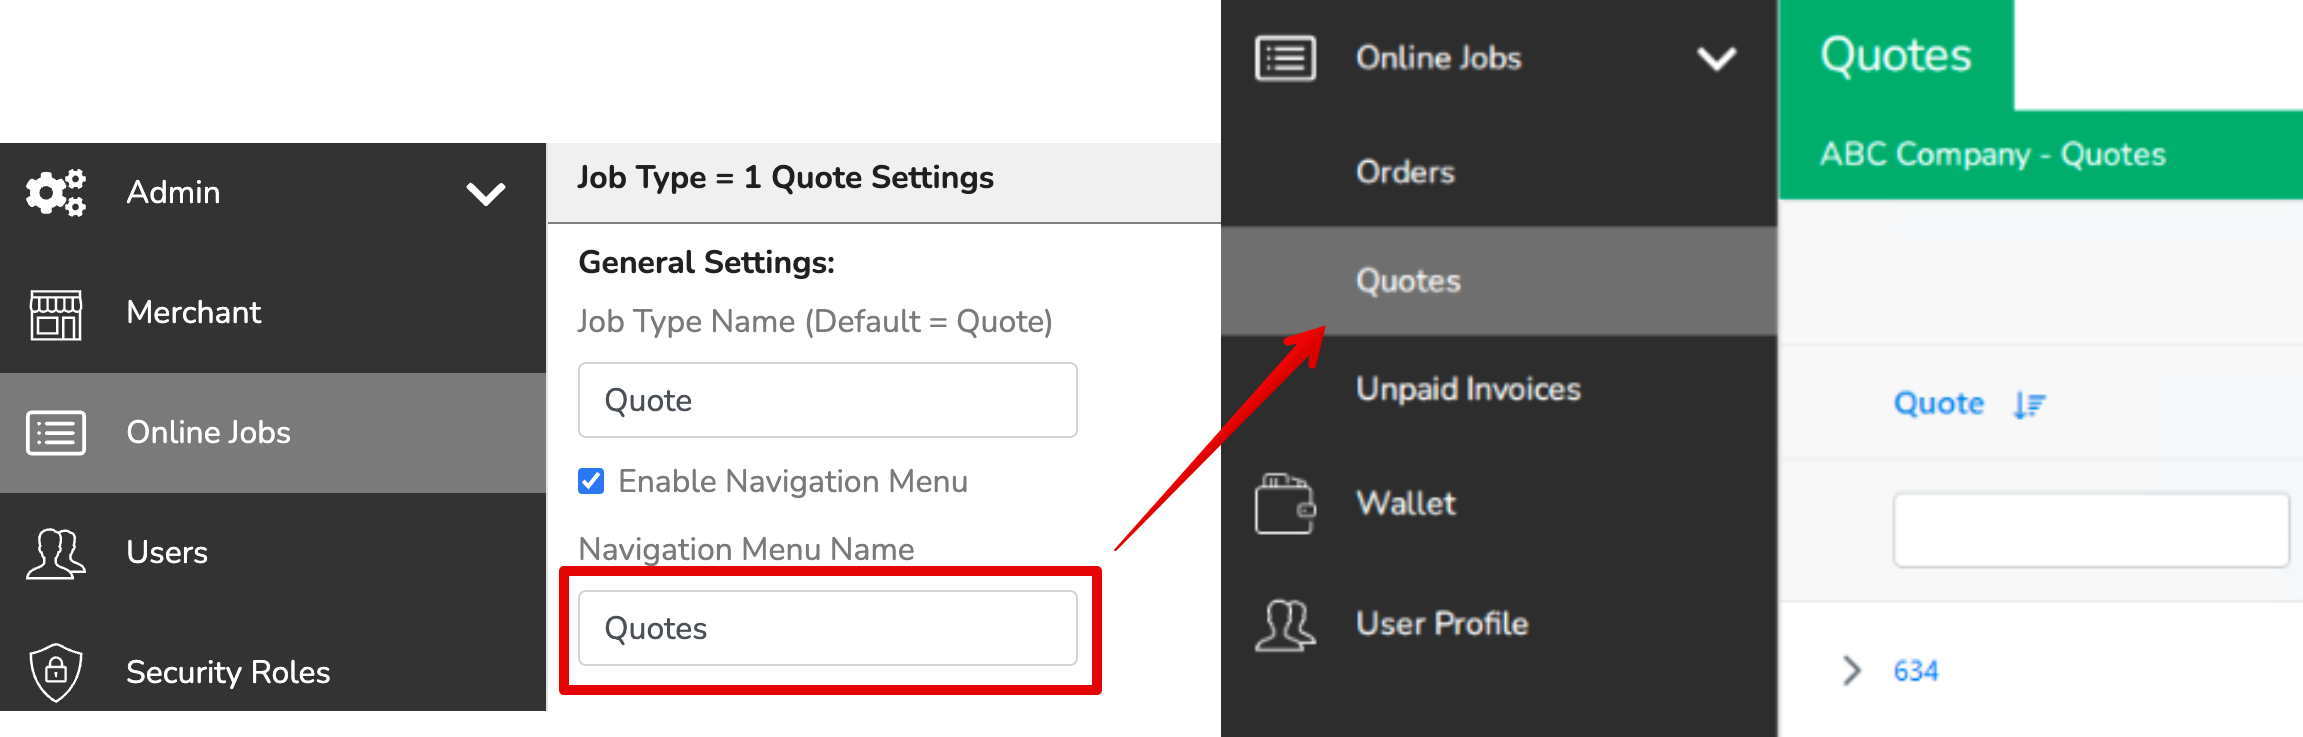The width and height of the screenshot is (2303, 737).
Task: Collapse the Online Jobs submenu chevron
Action: pyautogui.click(x=1717, y=59)
